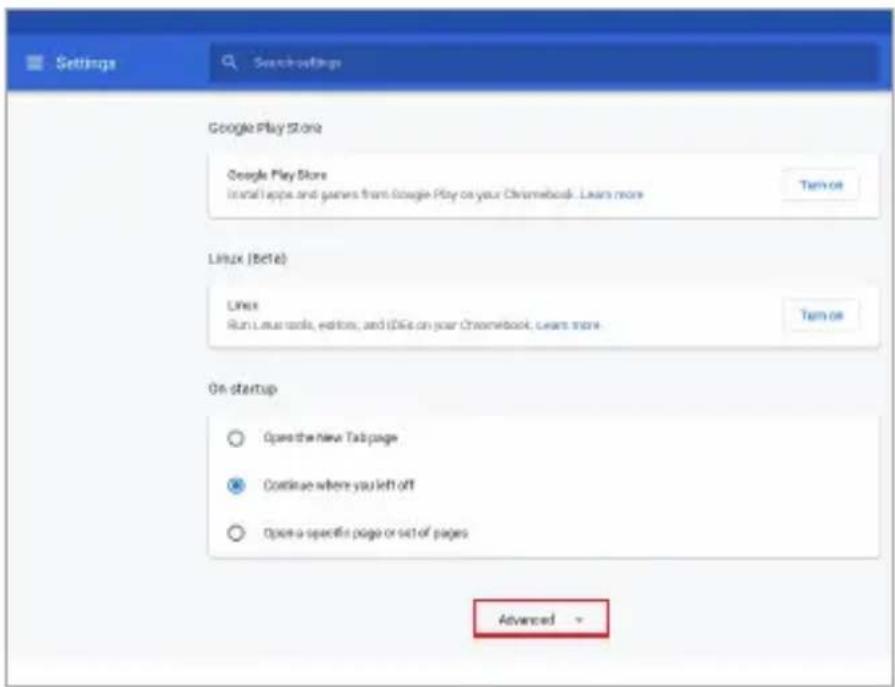
Task: Open Learn more link for Google Play Store
Action: coord(612,195)
